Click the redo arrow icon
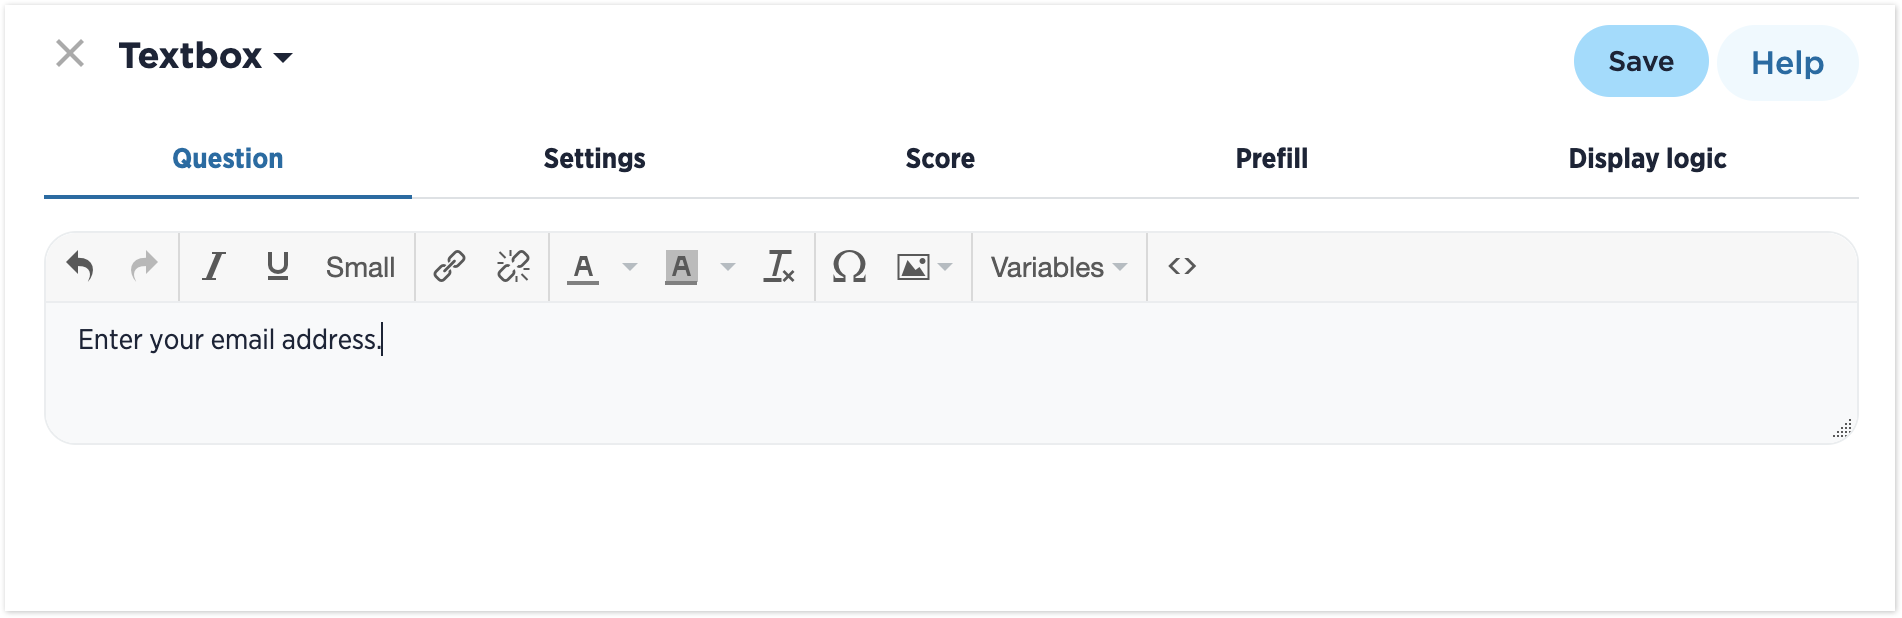The height and width of the screenshot is (618, 1902). pyautogui.click(x=145, y=266)
